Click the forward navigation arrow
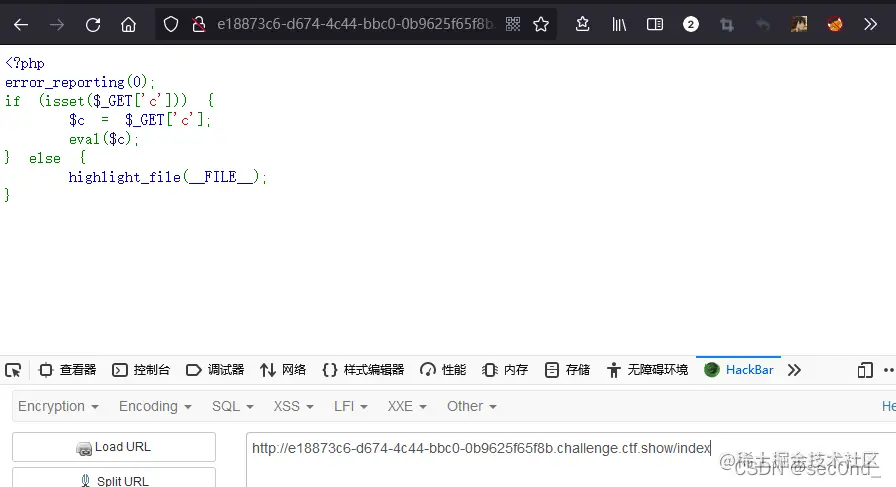Viewport: 896px width, 487px height. [x=57, y=25]
